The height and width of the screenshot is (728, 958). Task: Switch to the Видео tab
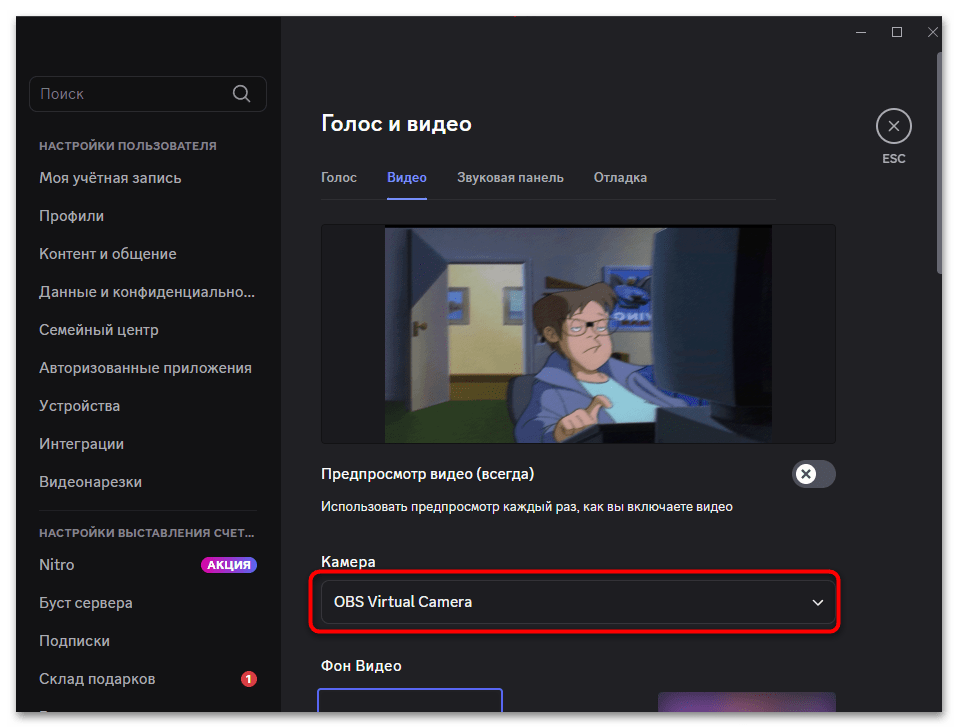(x=406, y=178)
